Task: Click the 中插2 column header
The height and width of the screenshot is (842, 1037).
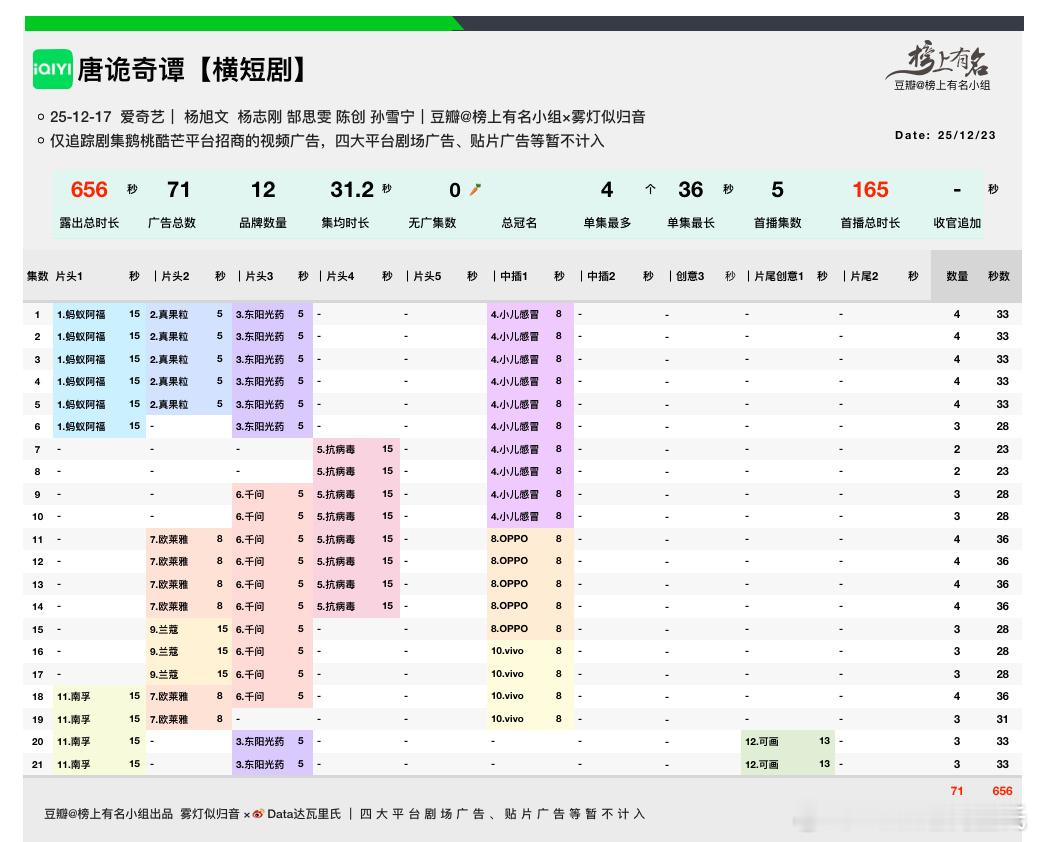Action: [x=601, y=276]
